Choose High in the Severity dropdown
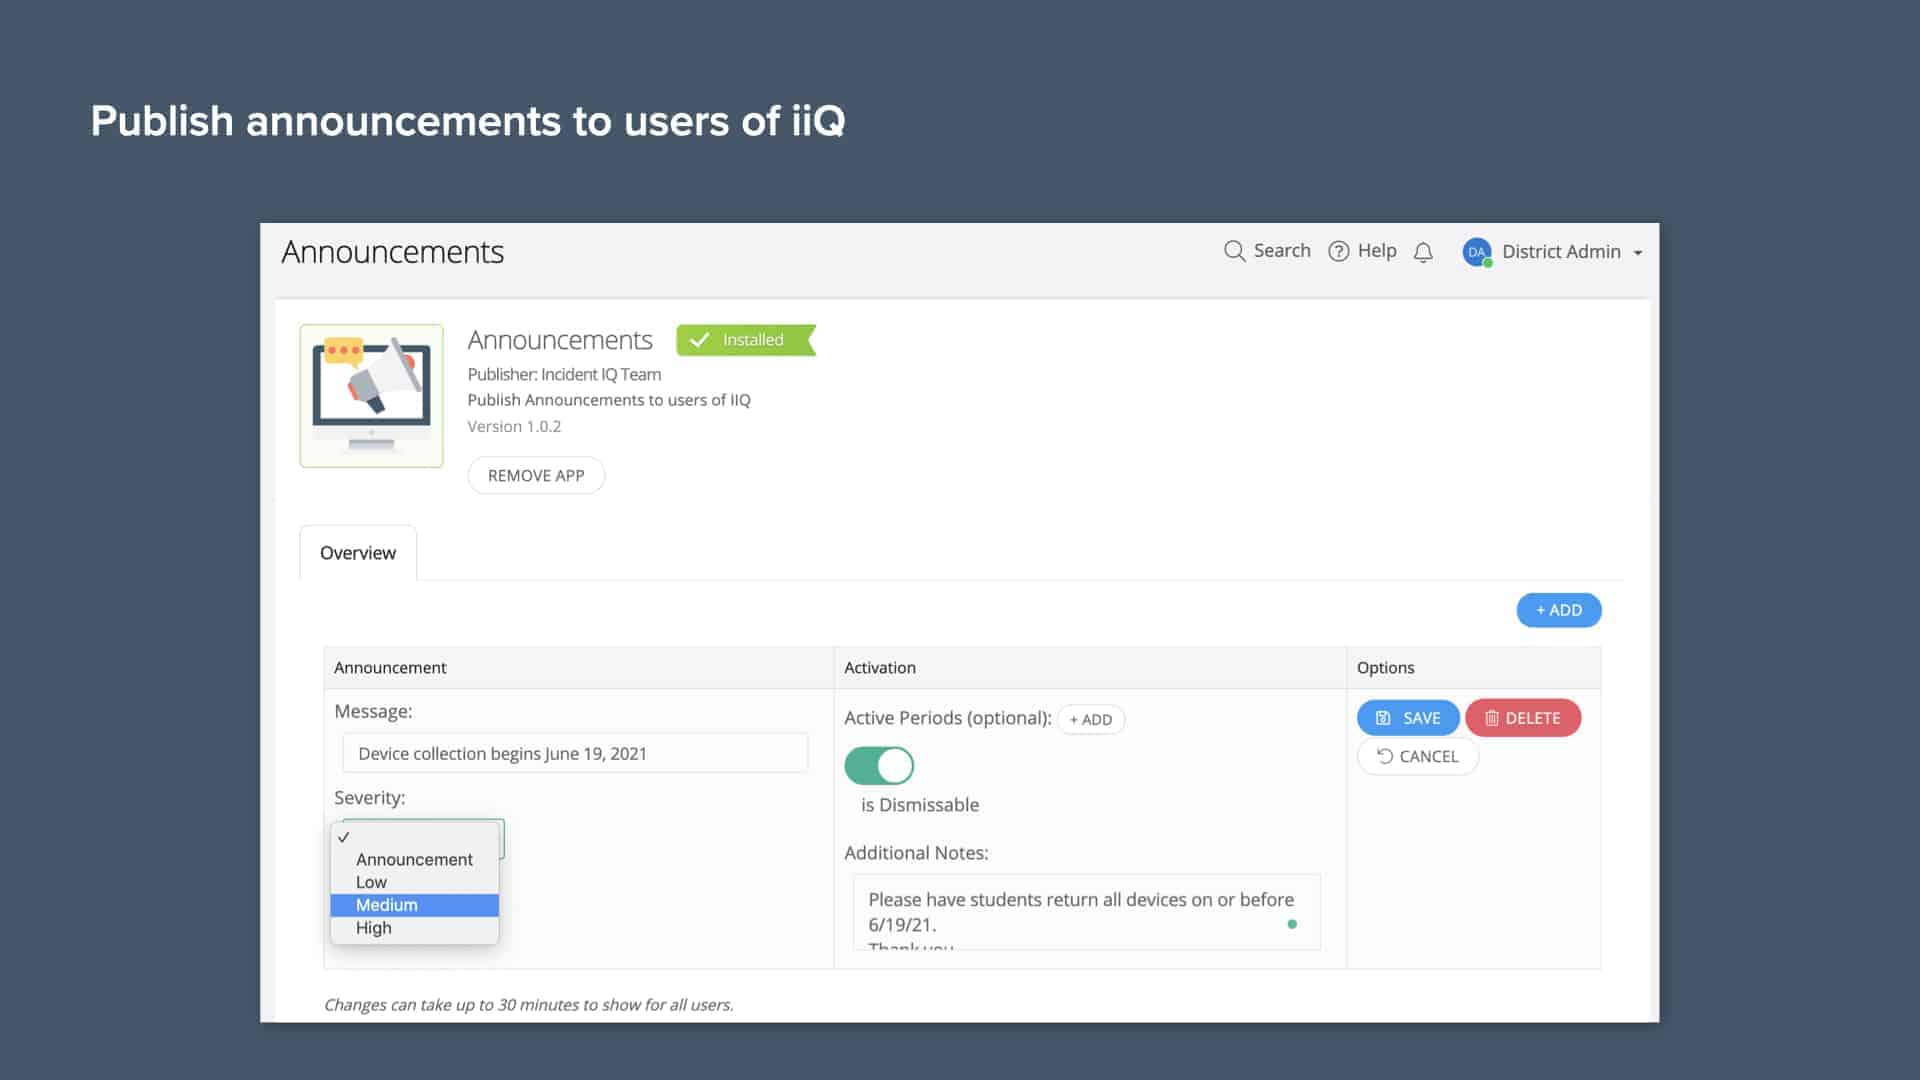The height and width of the screenshot is (1080, 1920). (x=373, y=927)
